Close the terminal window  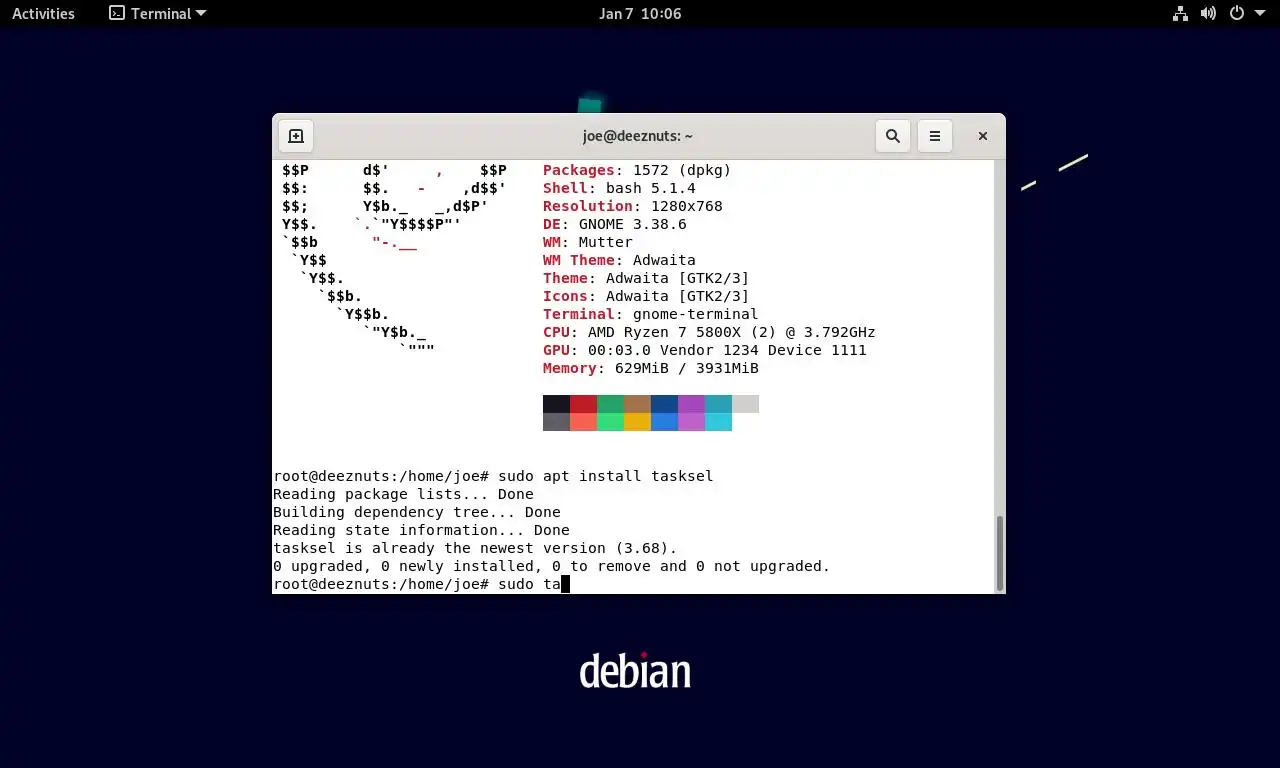pyautogui.click(x=983, y=136)
